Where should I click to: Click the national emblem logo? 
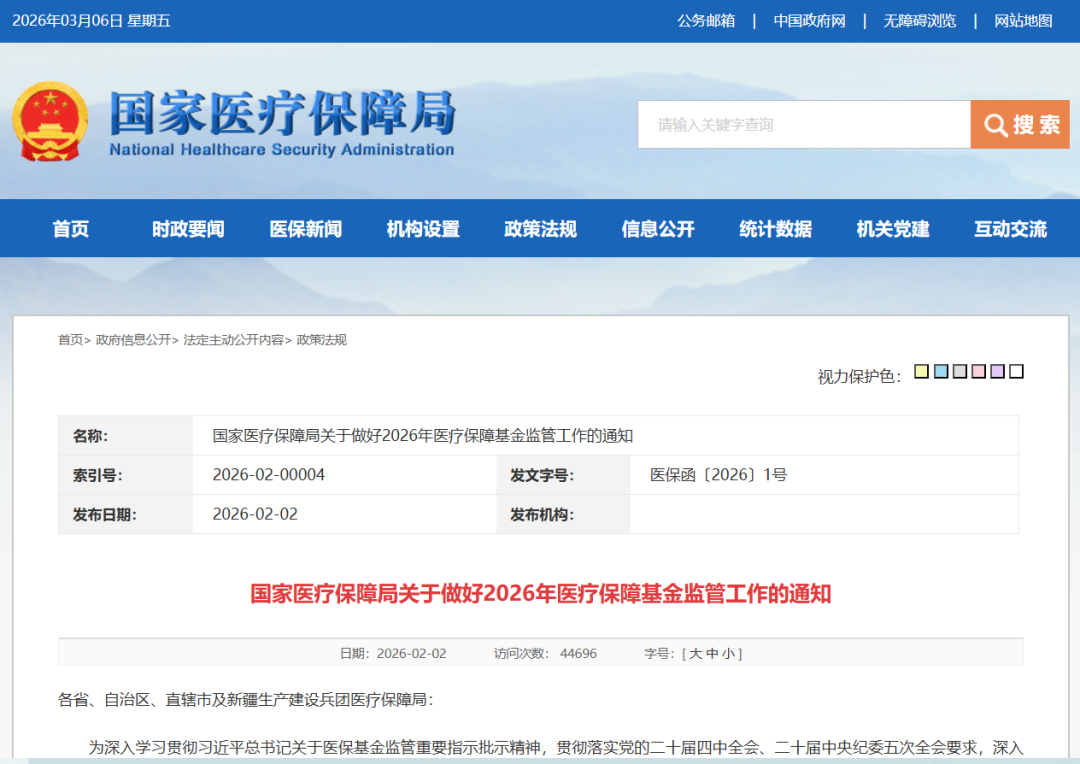tap(50, 121)
